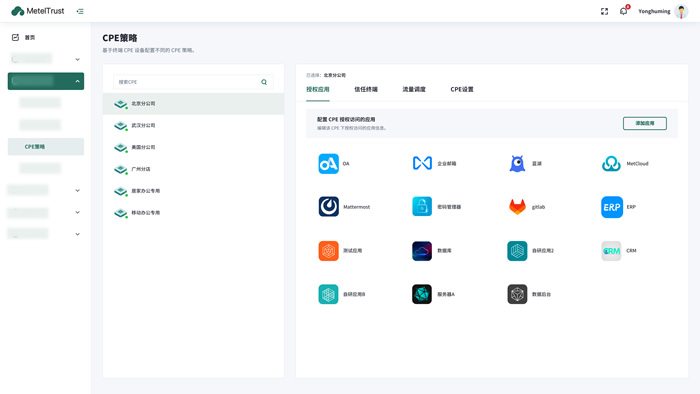The height and width of the screenshot is (394, 700).
Task: Open the 服务器A icon
Action: pyautogui.click(x=422, y=294)
